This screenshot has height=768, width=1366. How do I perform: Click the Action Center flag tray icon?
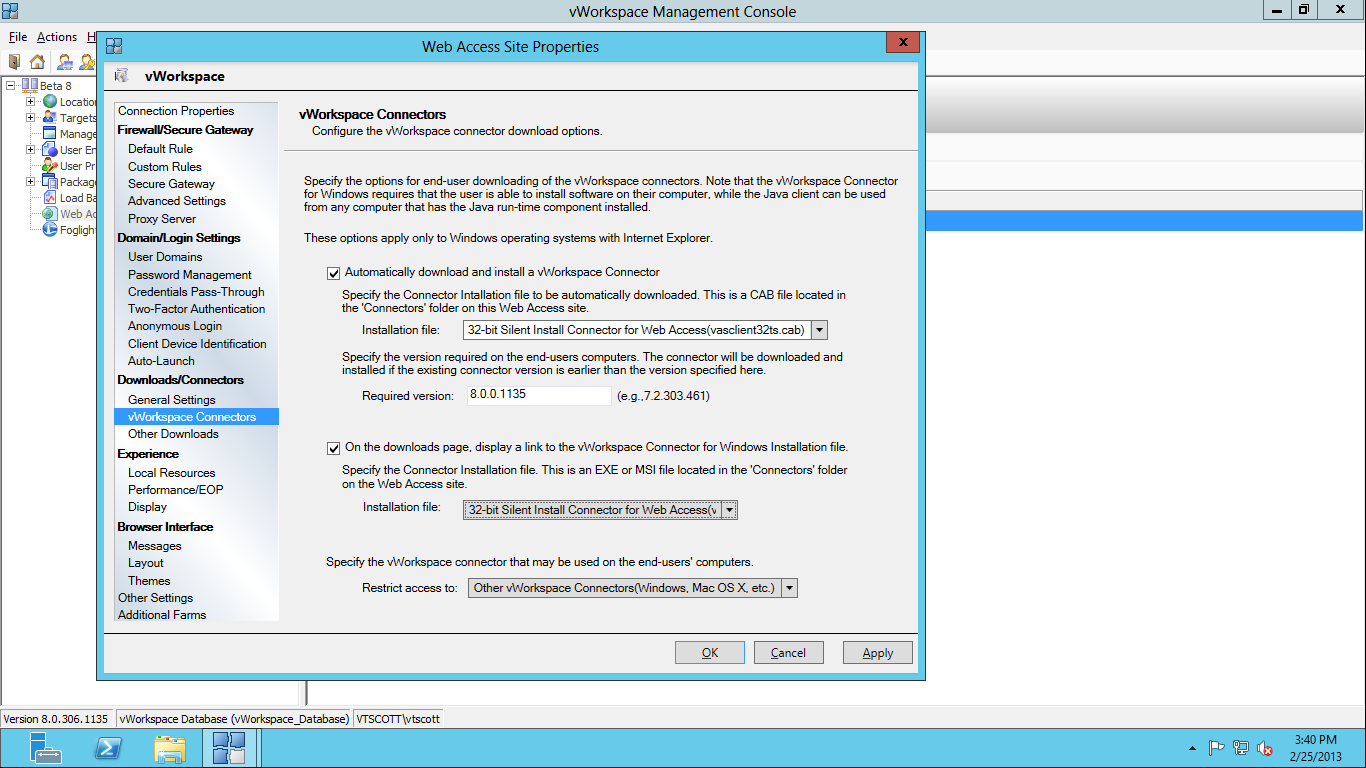(x=1216, y=747)
